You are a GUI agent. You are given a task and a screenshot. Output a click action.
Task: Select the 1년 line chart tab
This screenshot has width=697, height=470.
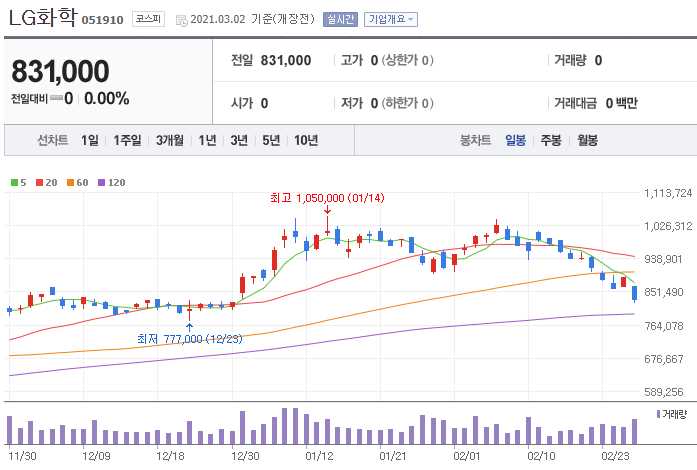pyautogui.click(x=207, y=141)
